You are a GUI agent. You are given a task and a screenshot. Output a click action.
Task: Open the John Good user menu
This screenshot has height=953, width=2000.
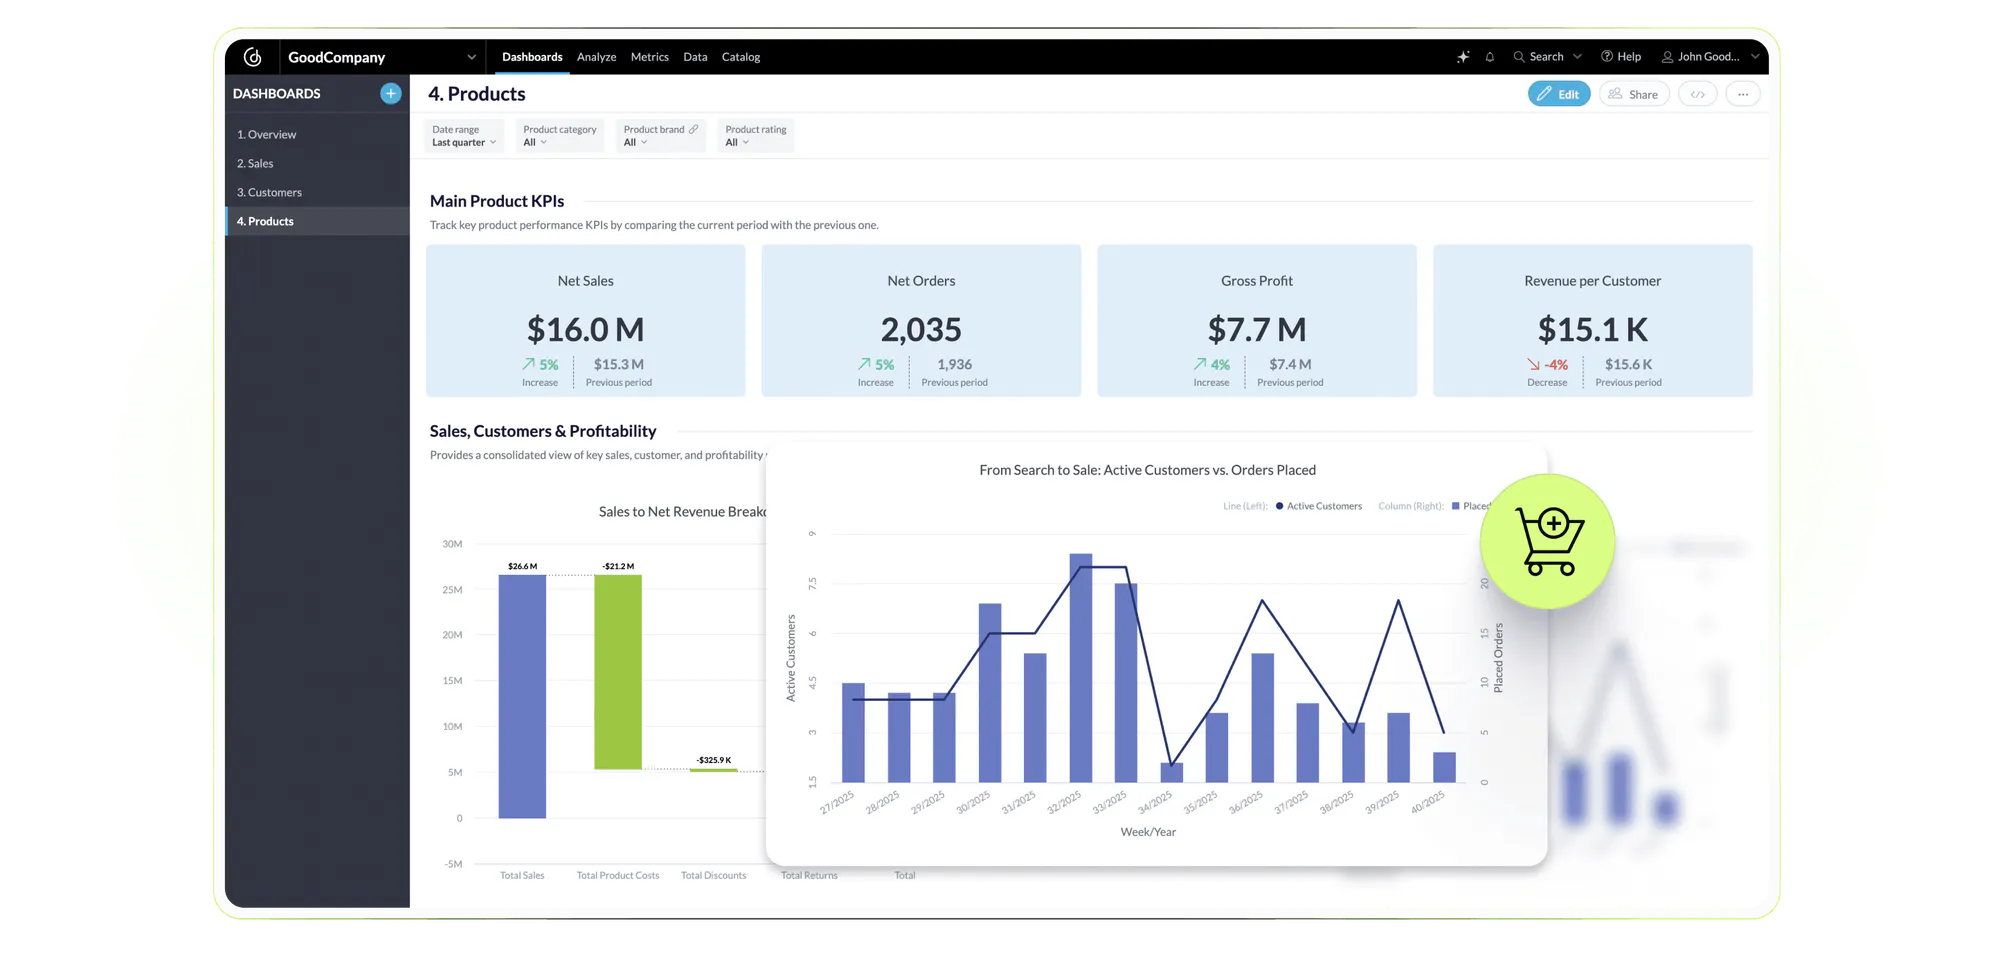click(1710, 57)
